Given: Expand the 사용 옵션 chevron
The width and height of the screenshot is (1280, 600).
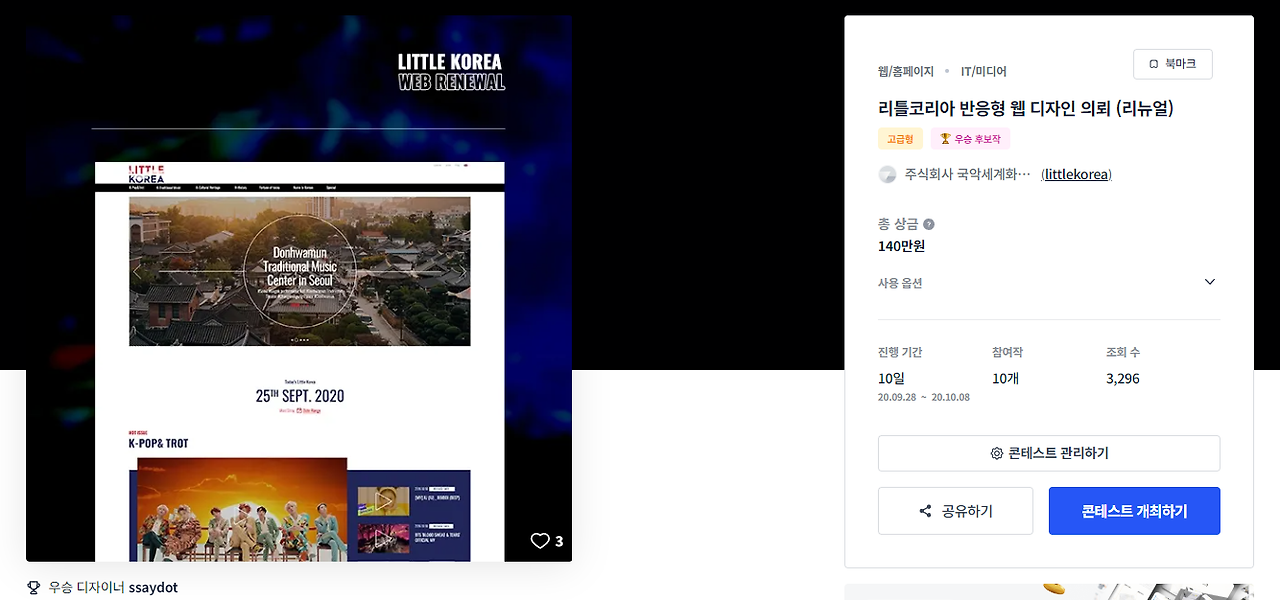Looking at the screenshot, I should [1210, 282].
